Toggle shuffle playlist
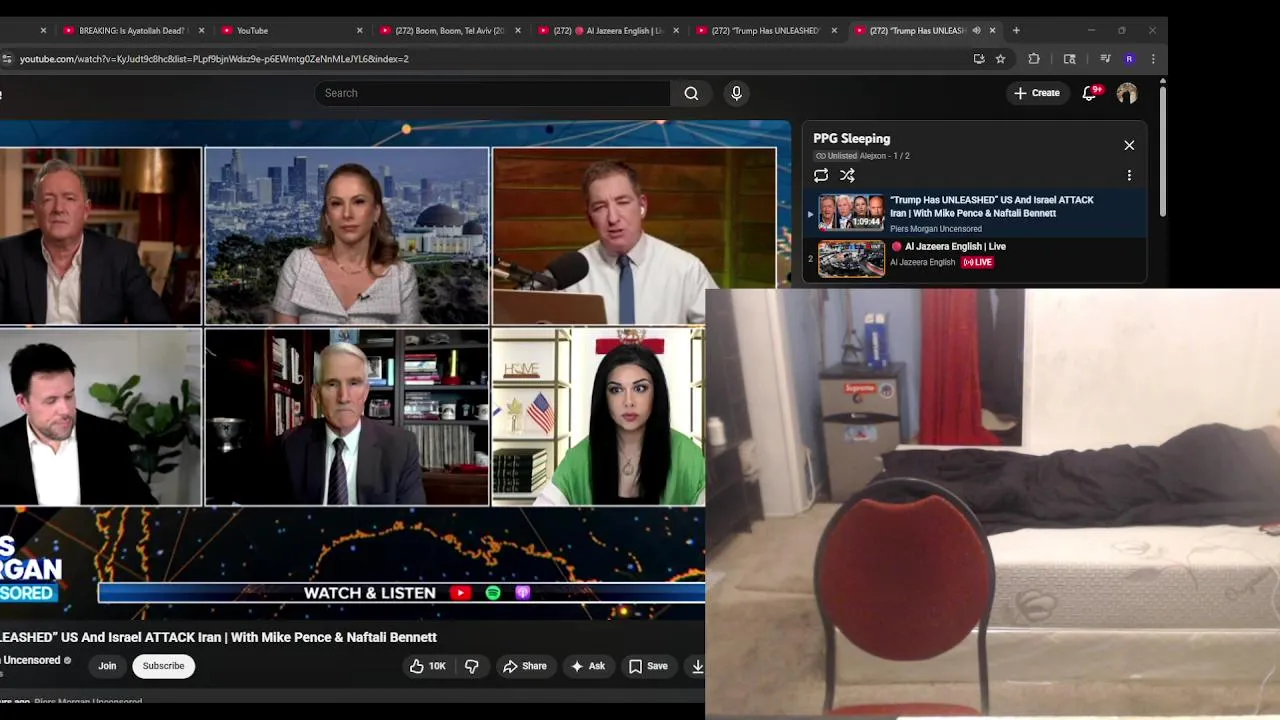Image resolution: width=1280 pixels, height=720 pixels. [847, 175]
